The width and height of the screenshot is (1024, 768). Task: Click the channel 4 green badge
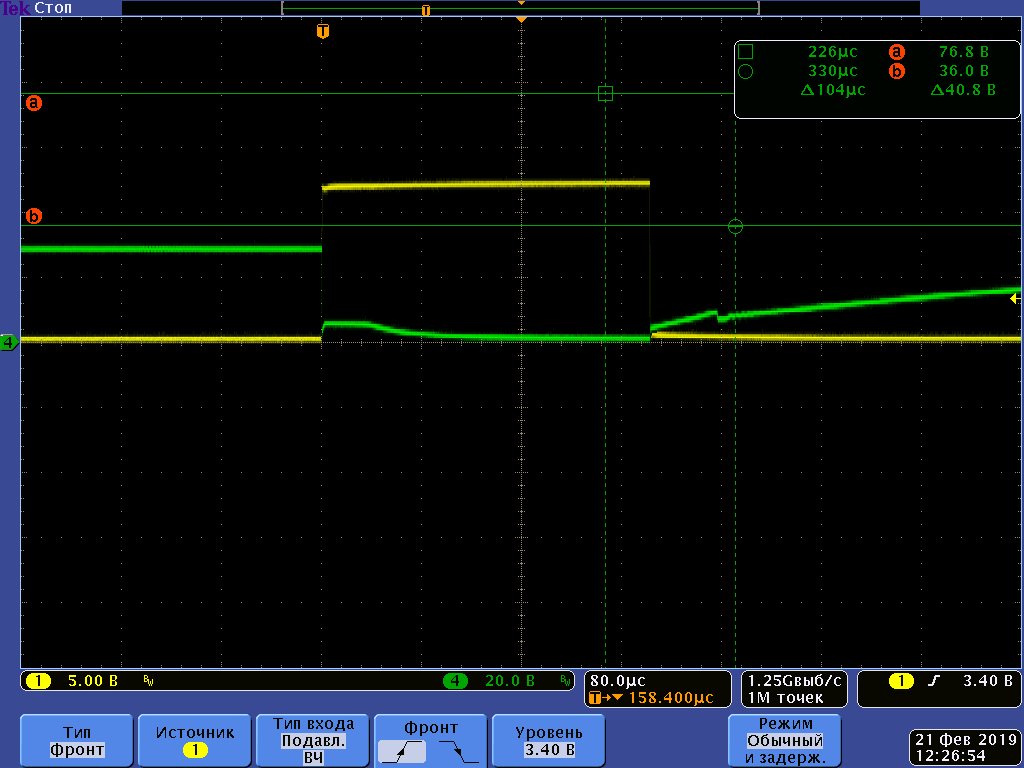pos(455,681)
